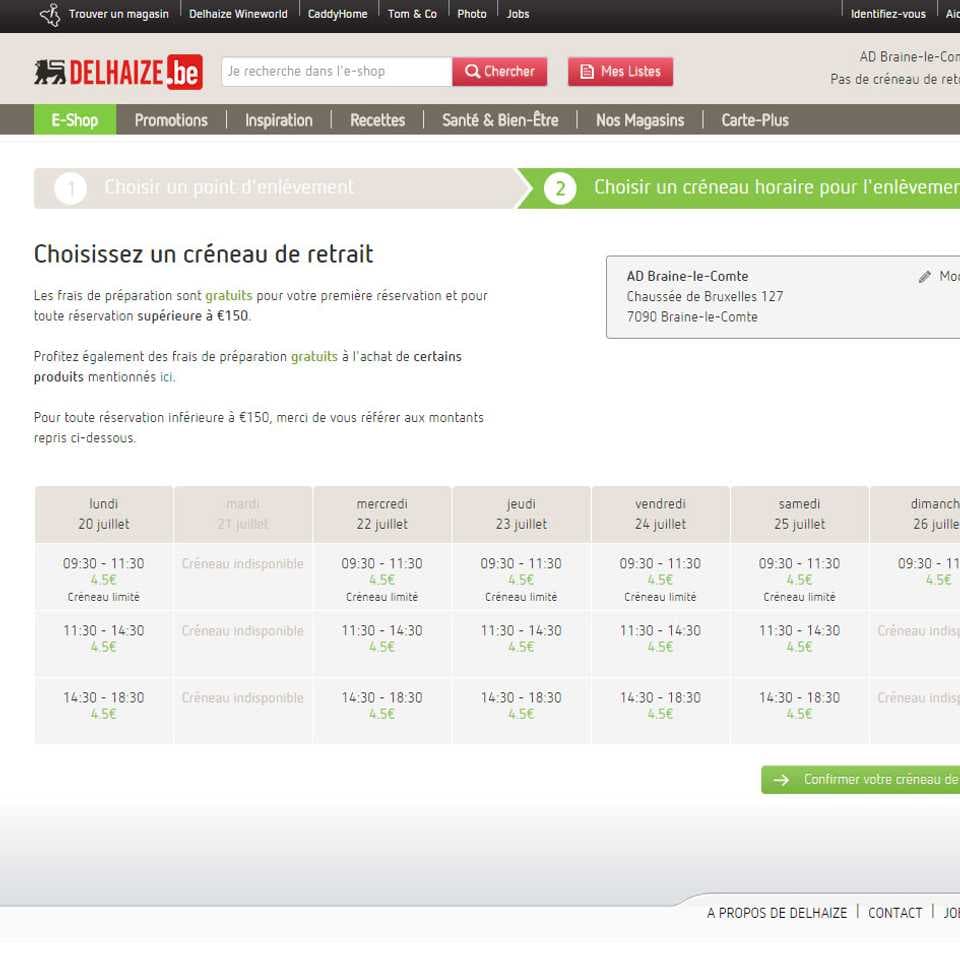Screen dimensions: 960x960
Task: Click the pencil icon to edit pickup point
Action: (924, 277)
